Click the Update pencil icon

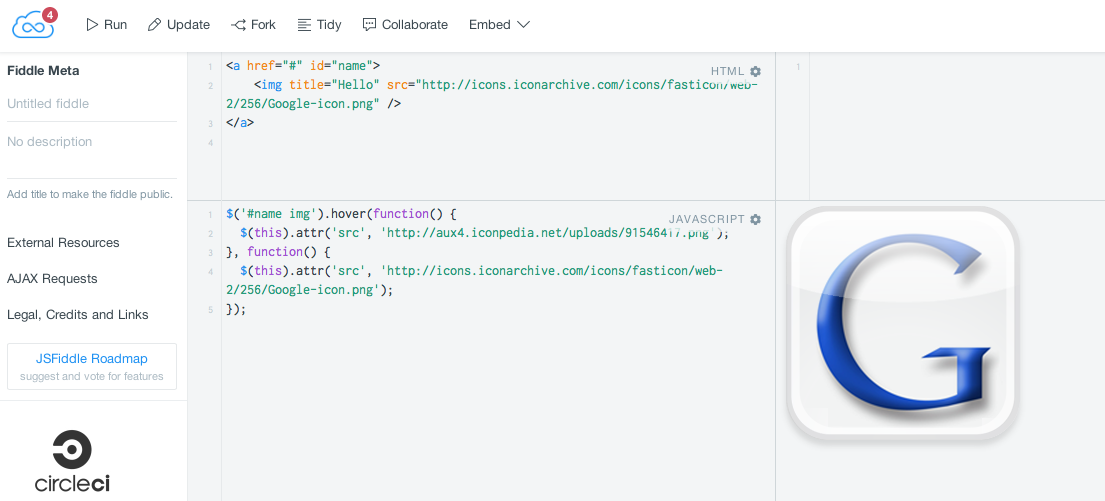(154, 25)
